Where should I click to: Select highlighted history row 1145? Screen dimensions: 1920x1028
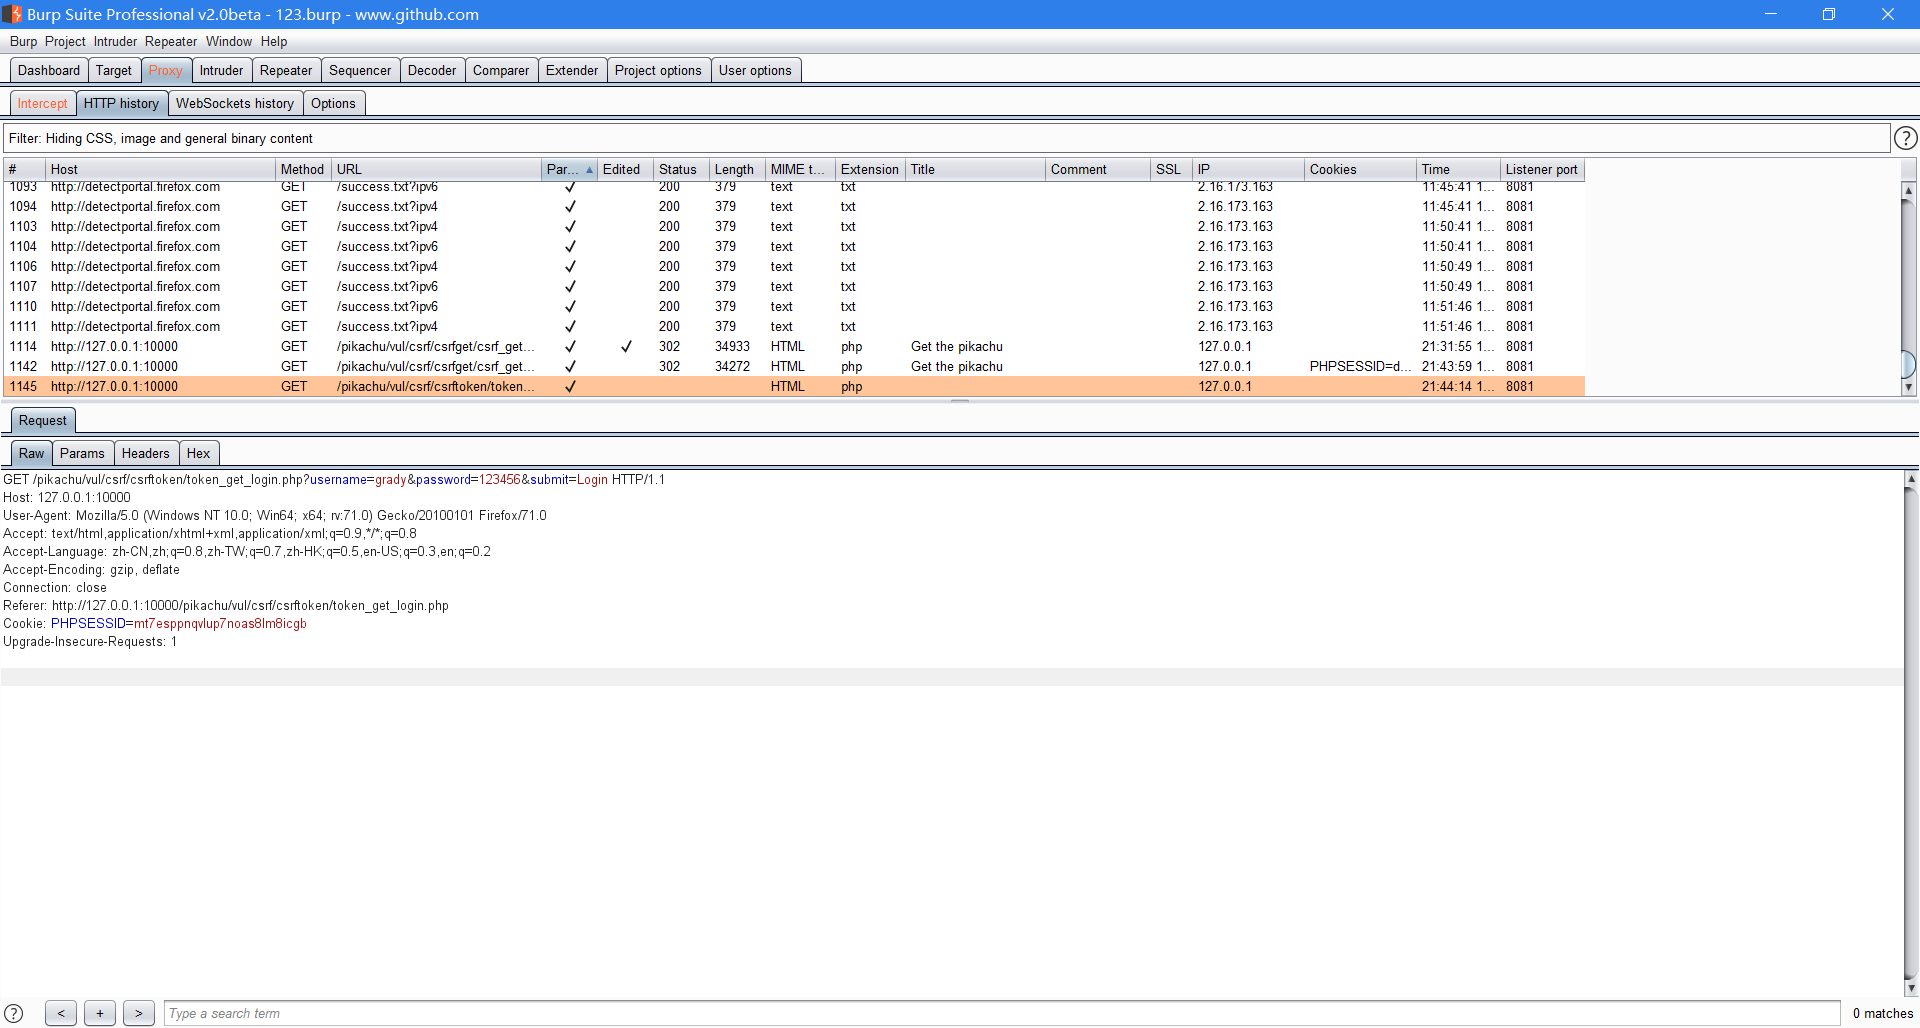point(794,386)
